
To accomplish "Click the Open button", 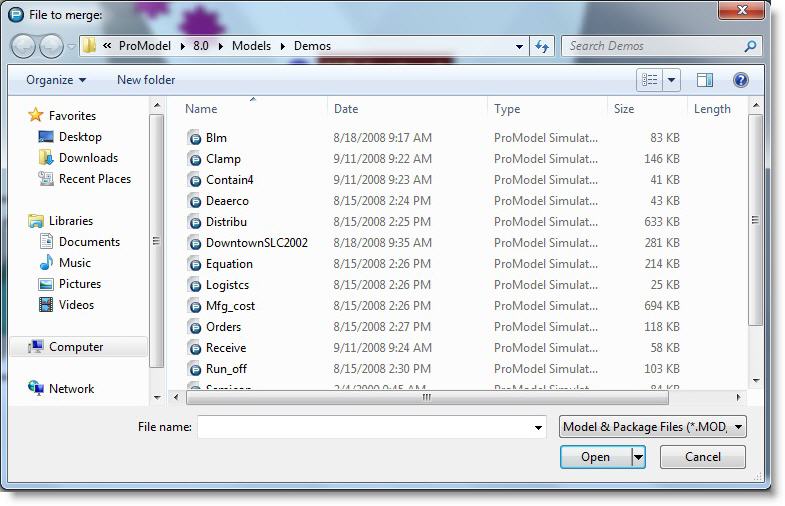I will coord(596,457).
